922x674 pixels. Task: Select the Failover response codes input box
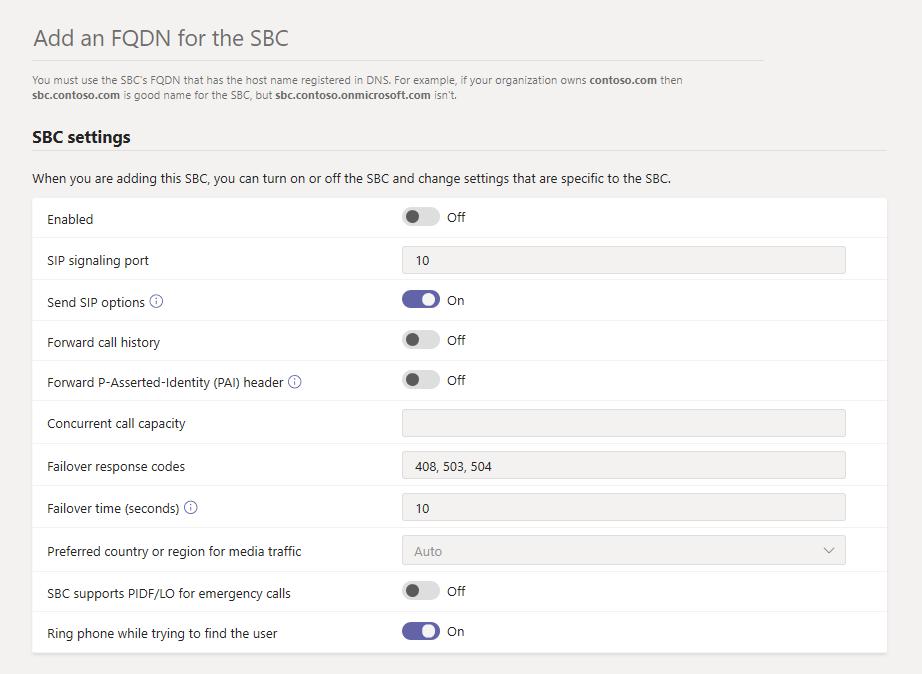623,466
